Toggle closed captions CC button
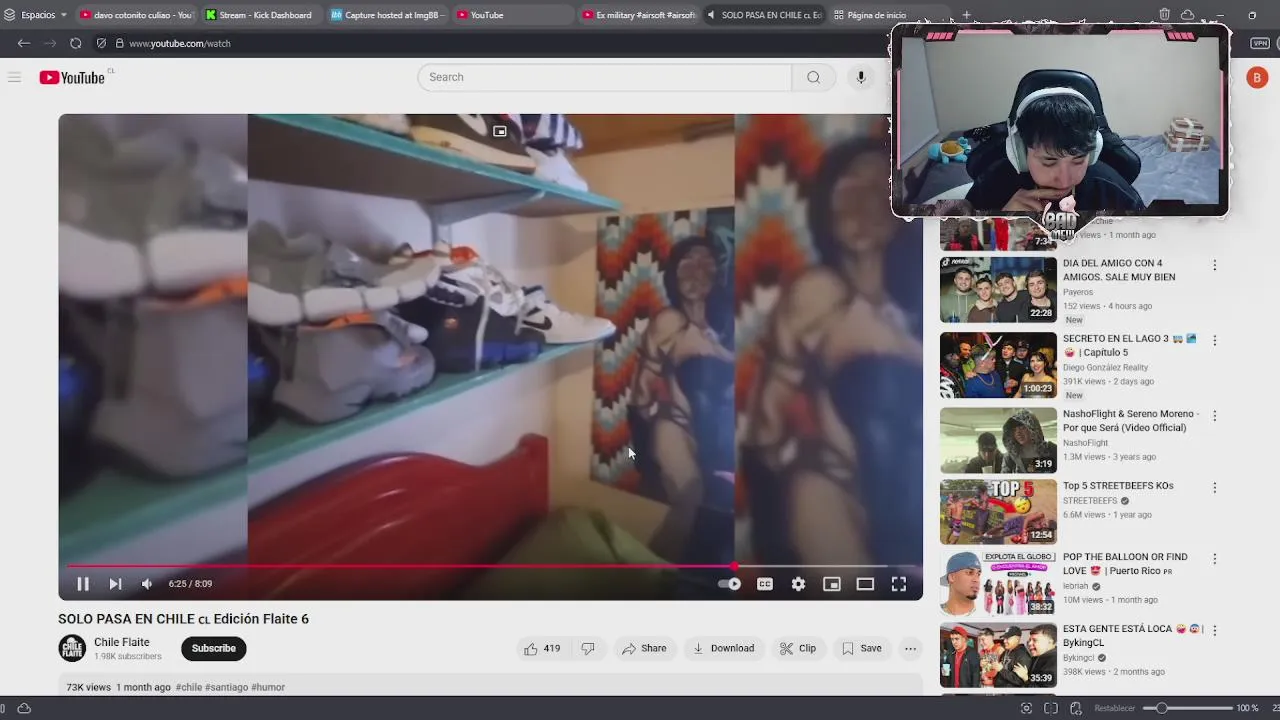The height and width of the screenshot is (720, 1280). coord(765,584)
